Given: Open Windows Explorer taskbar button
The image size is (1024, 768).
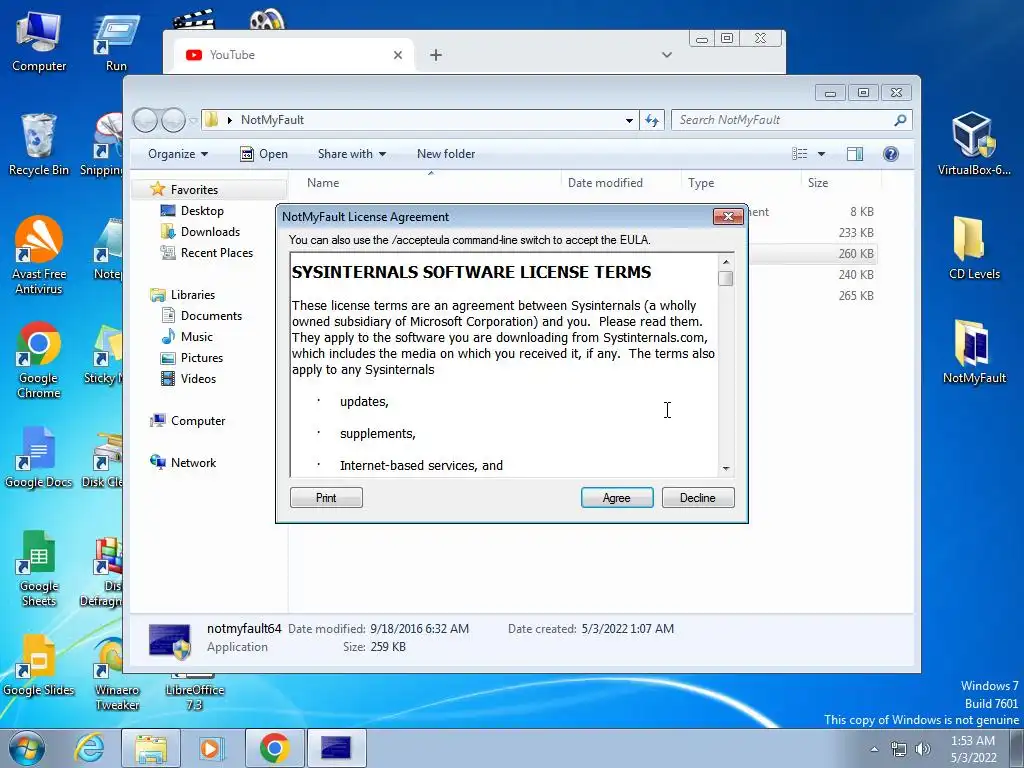Looking at the screenshot, I should (x=151, y=748).
